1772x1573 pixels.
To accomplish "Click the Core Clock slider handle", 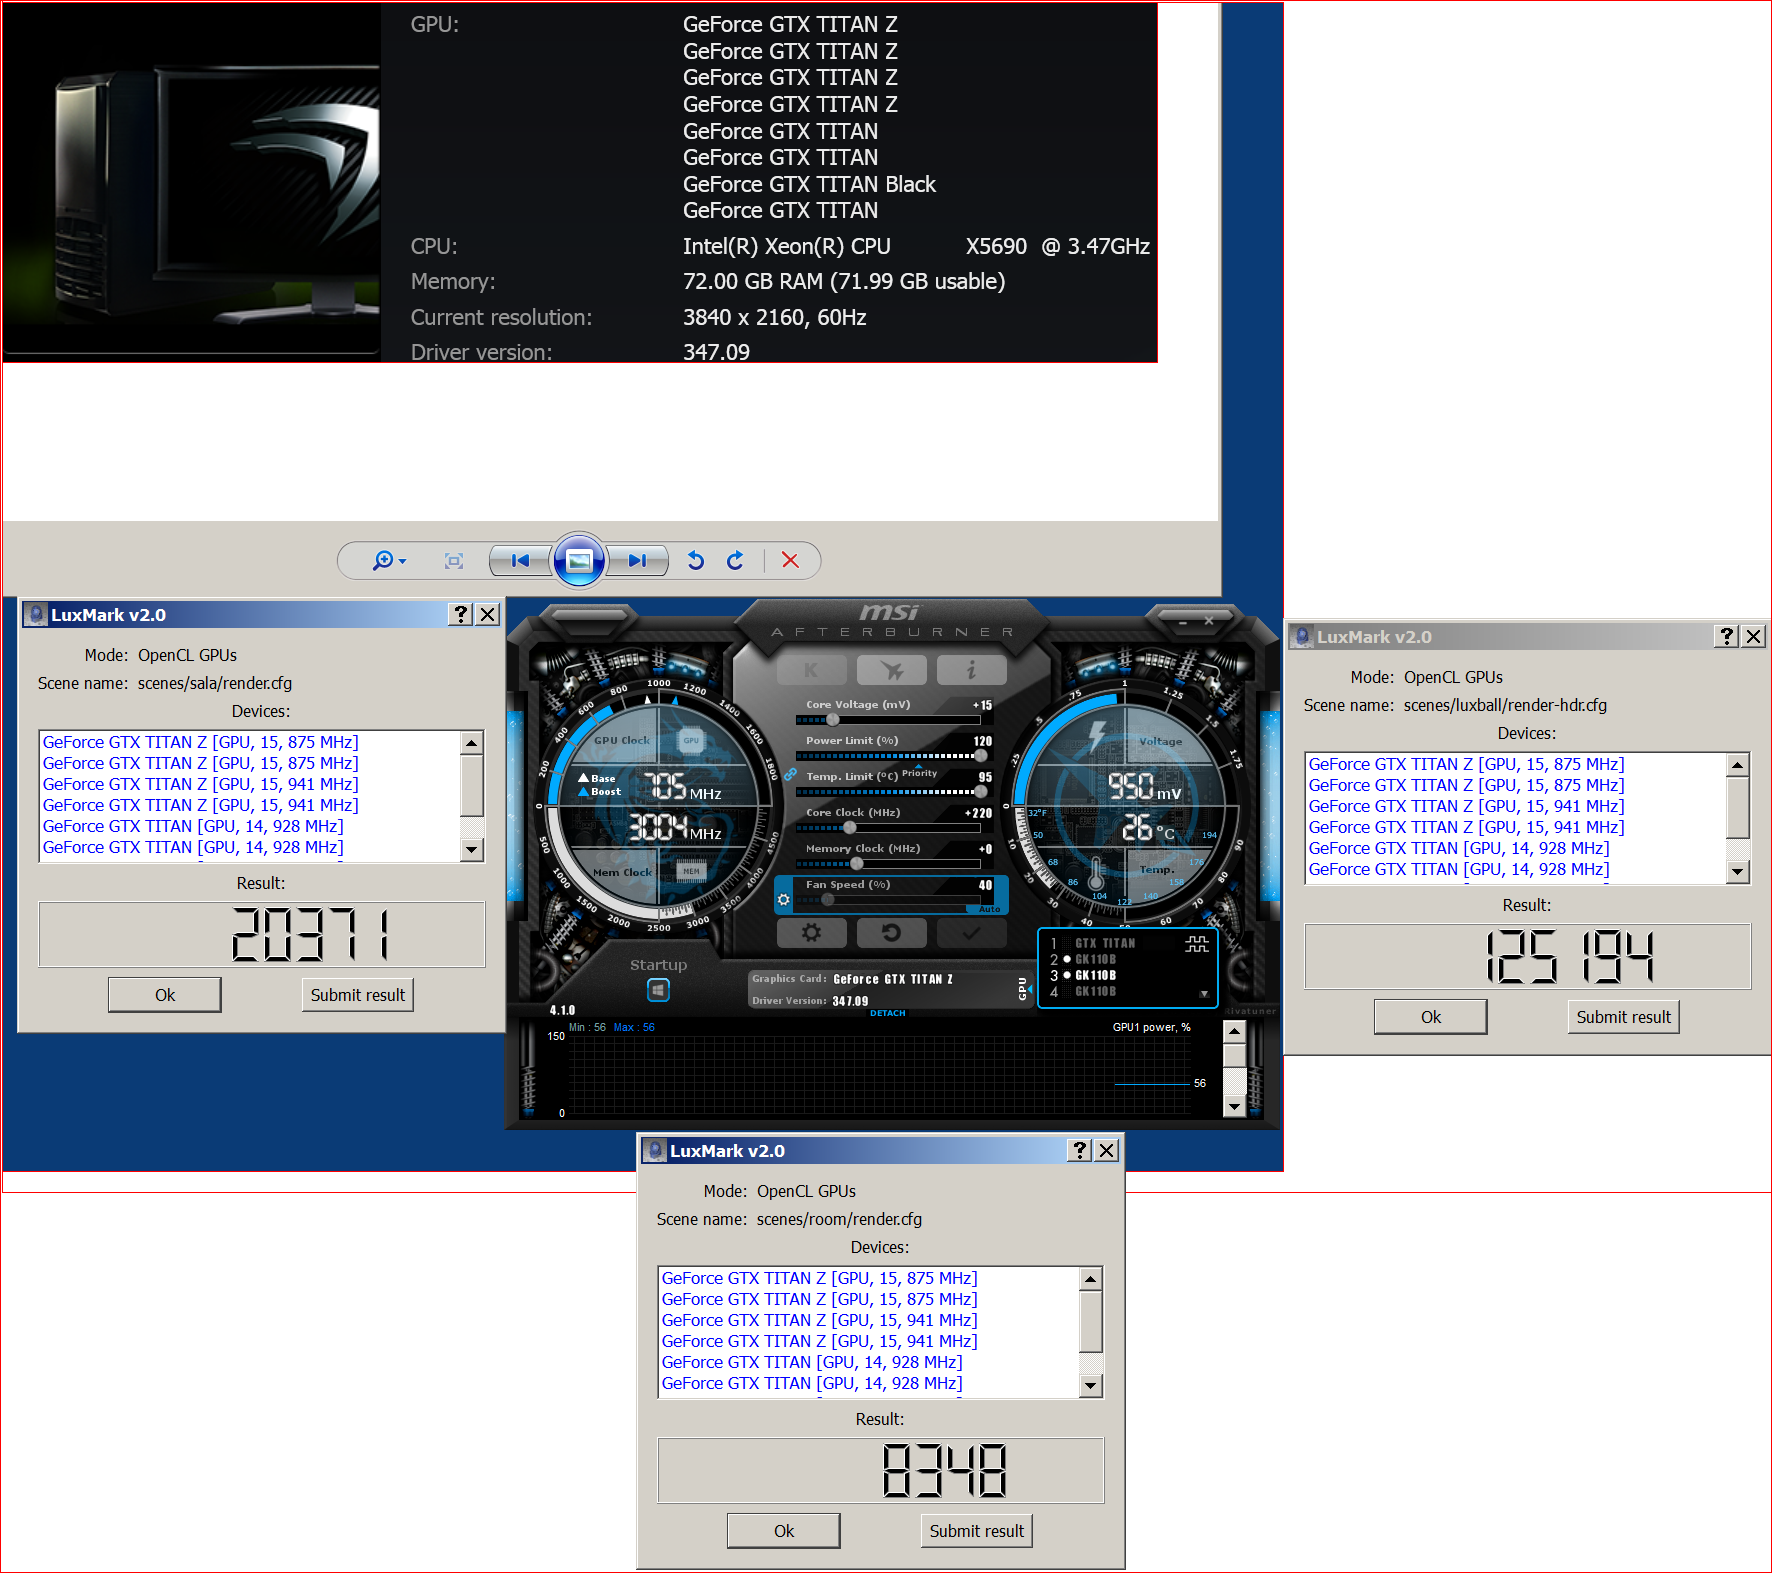I will pos(850,827).
